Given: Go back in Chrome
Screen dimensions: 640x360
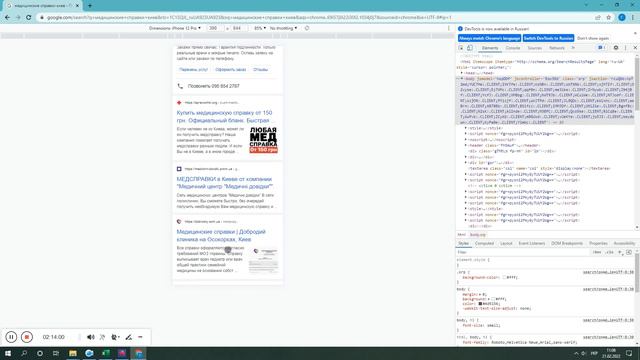Looking at the screenshot, I should coord(7,18).
